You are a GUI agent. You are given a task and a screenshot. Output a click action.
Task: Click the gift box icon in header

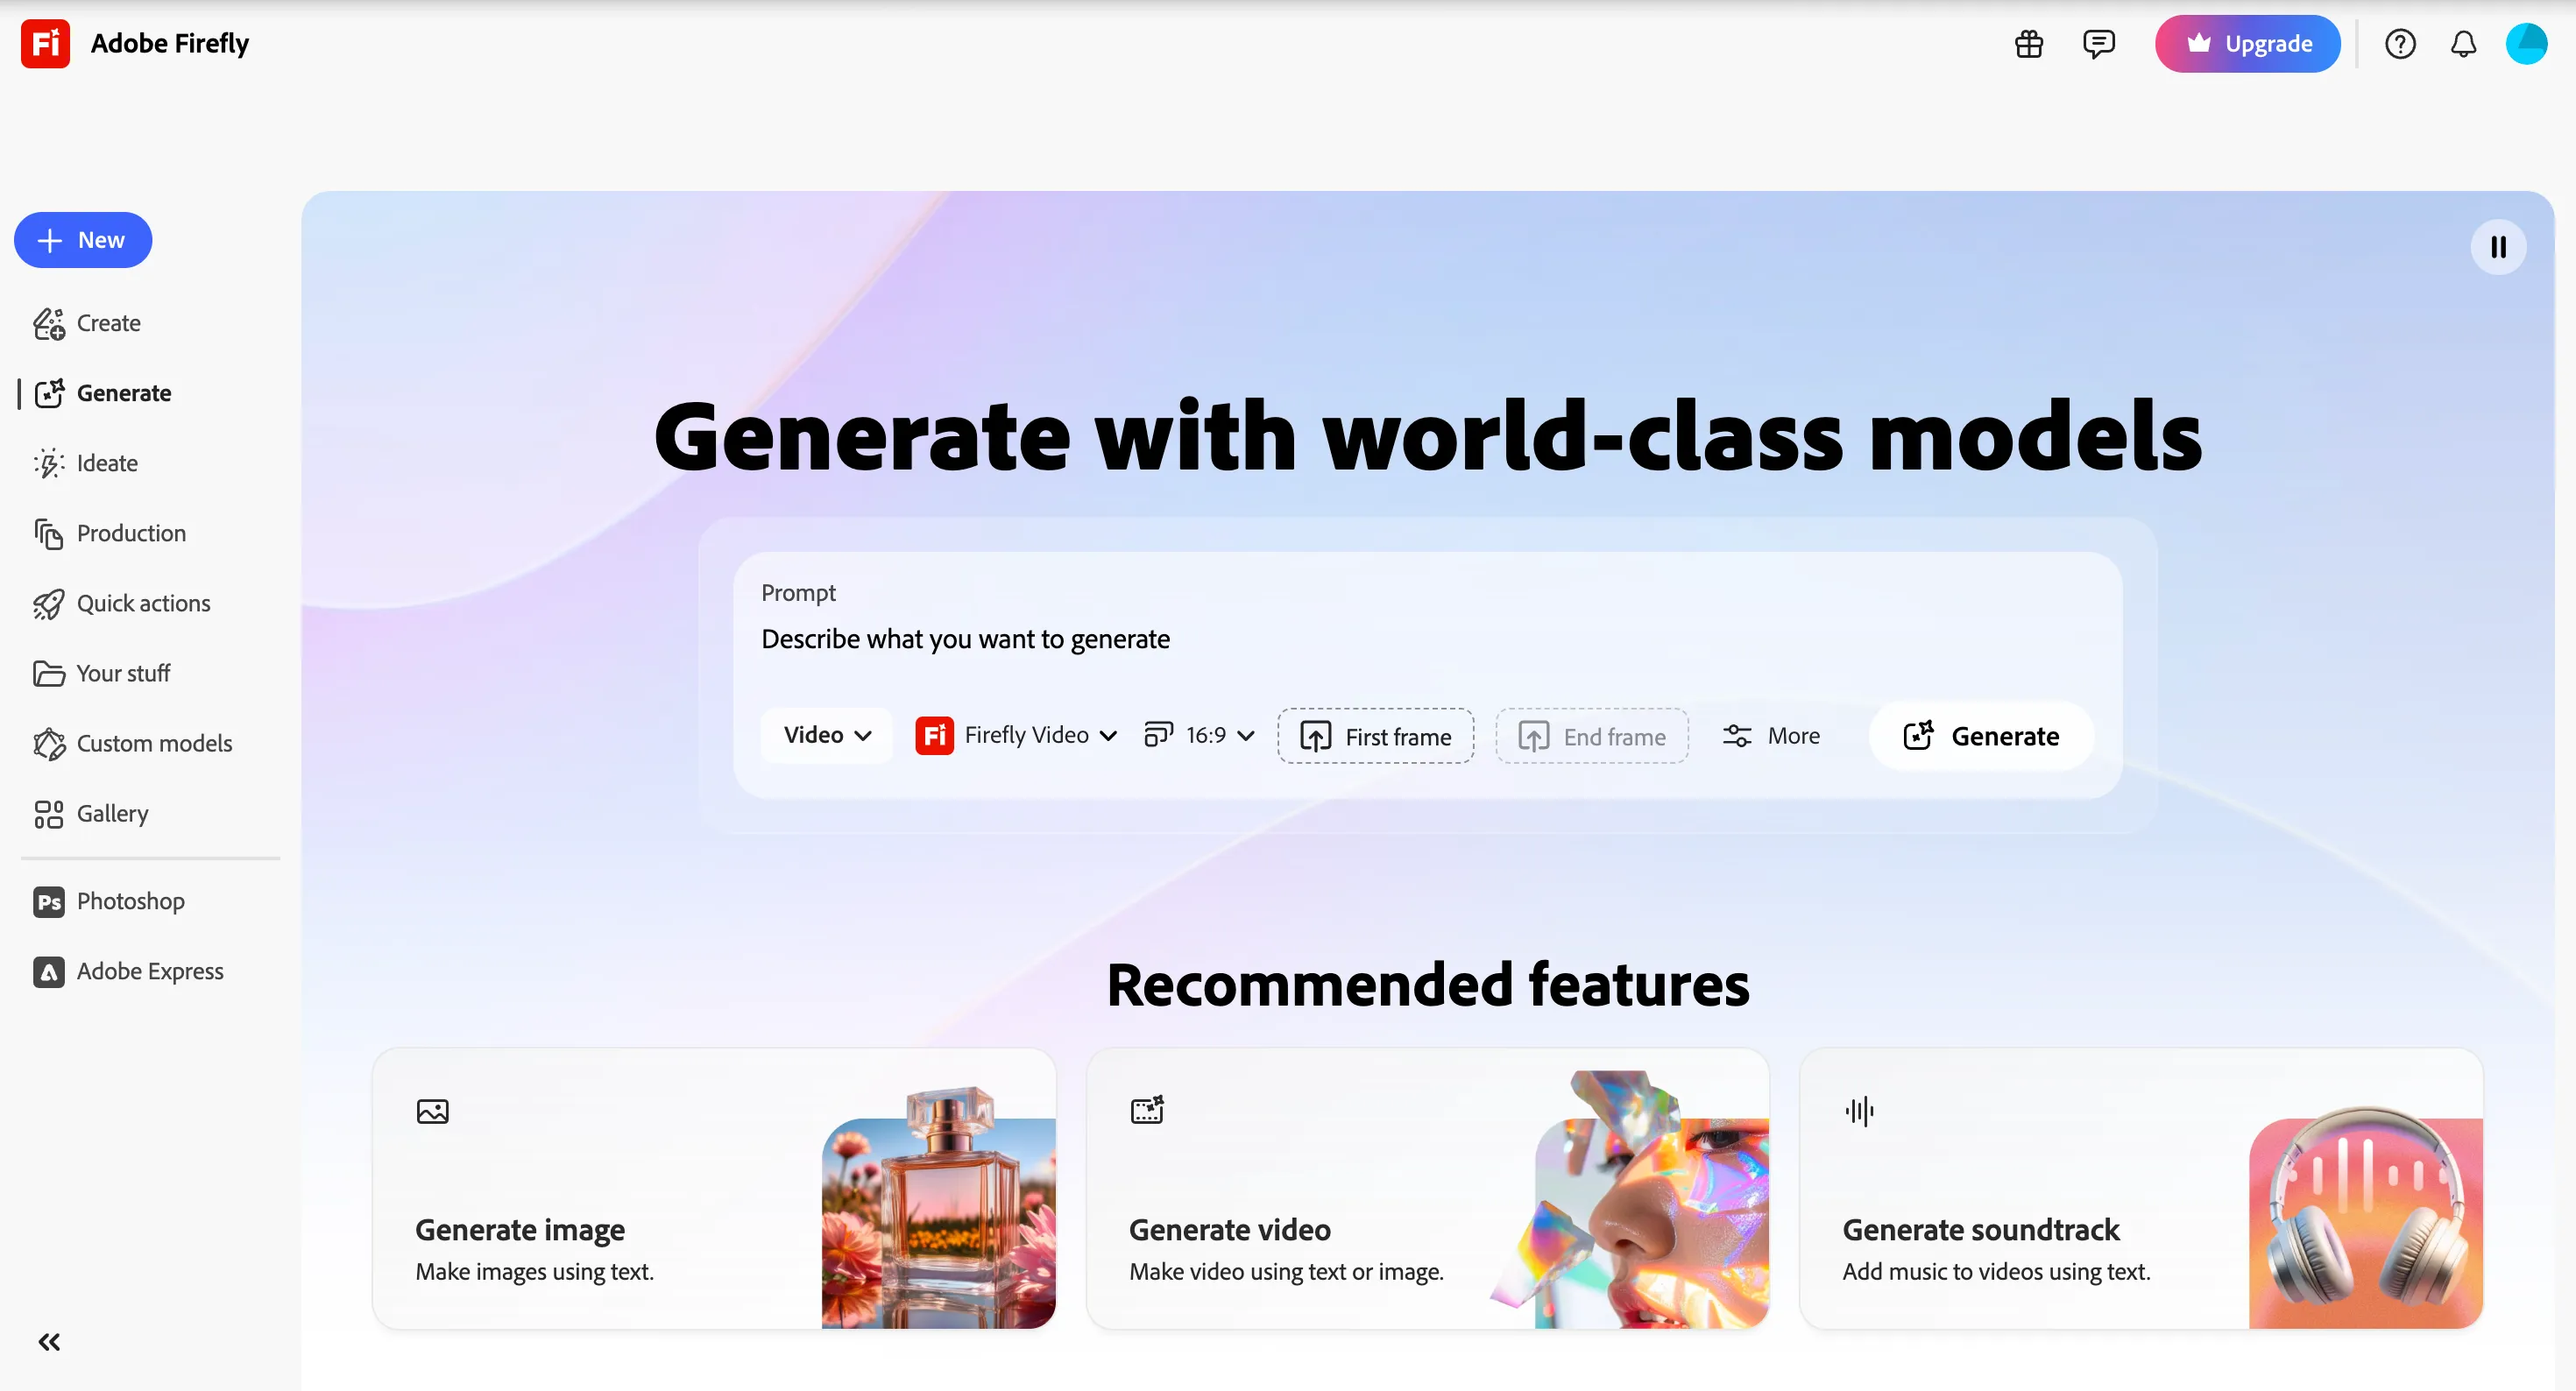[x=2029, y=44]
